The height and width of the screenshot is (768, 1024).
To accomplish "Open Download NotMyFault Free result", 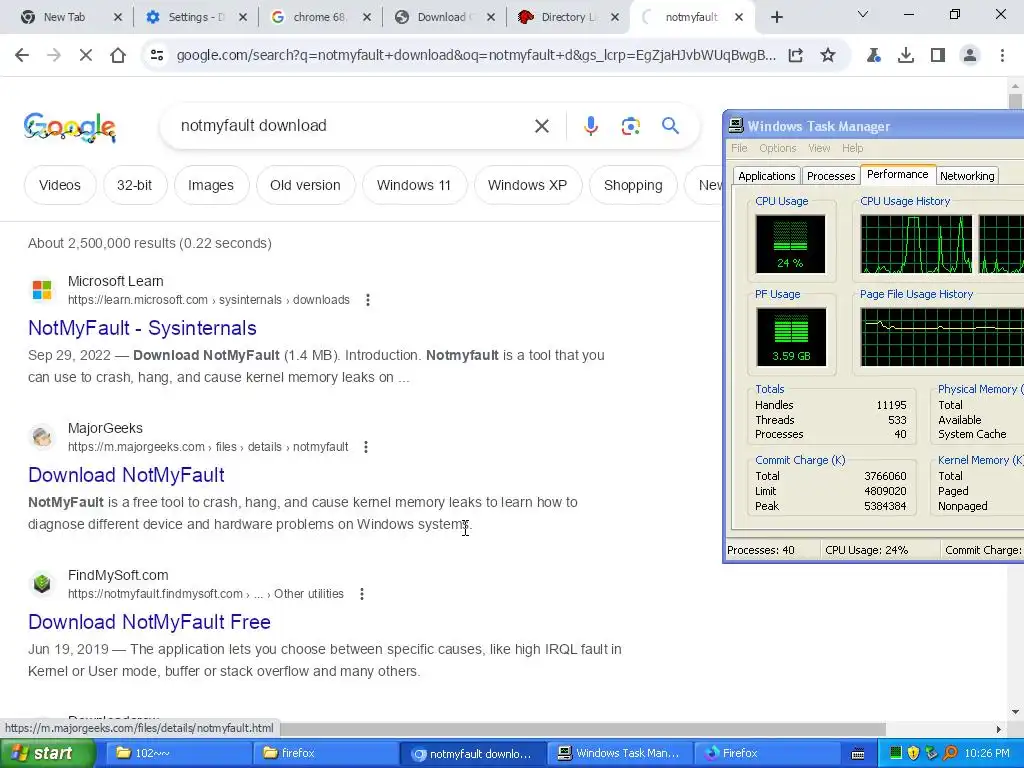I will (150, 622).
